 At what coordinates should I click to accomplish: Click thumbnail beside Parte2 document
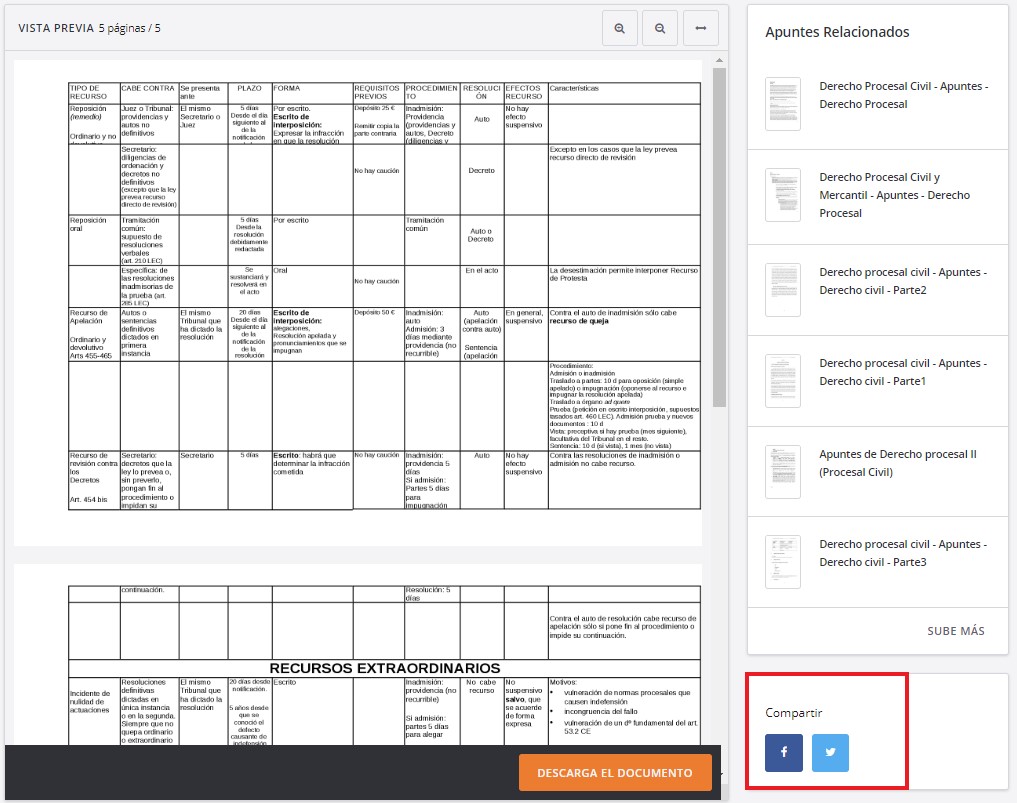click(x=781, y=289)
